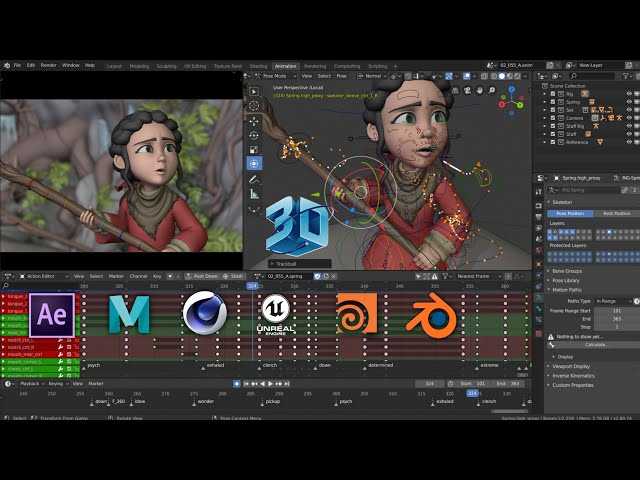640x480 pixels.
Task: Open the Render menu
Action: 49,65
